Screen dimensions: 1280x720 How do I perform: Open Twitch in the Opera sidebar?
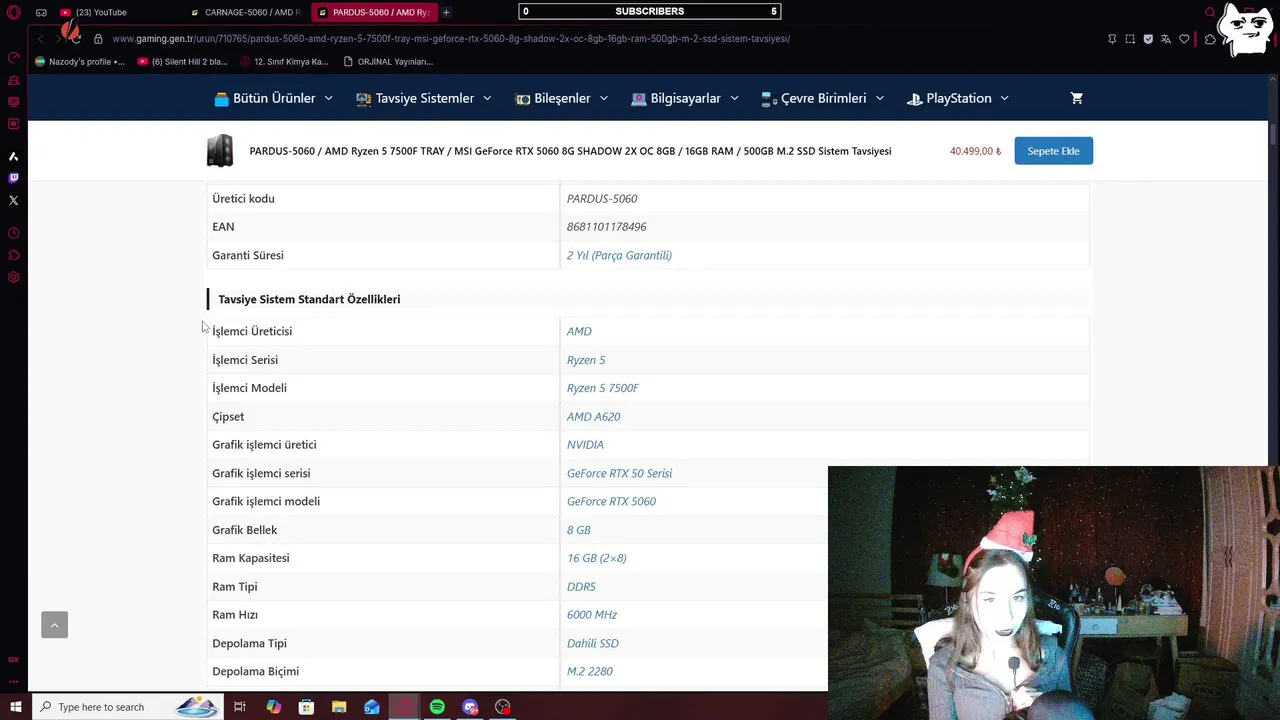click(x=14, y=178)
